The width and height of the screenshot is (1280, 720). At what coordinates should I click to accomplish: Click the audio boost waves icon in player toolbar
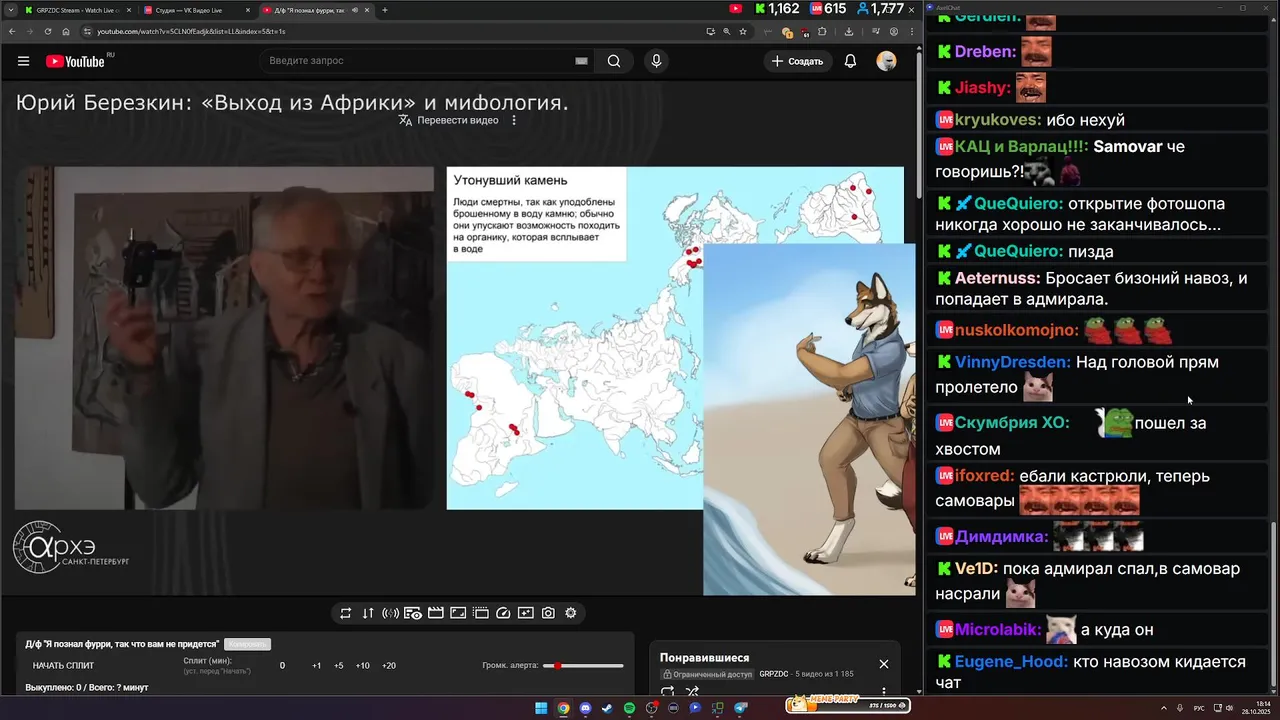pyautogui.click(x=390, y=613)
